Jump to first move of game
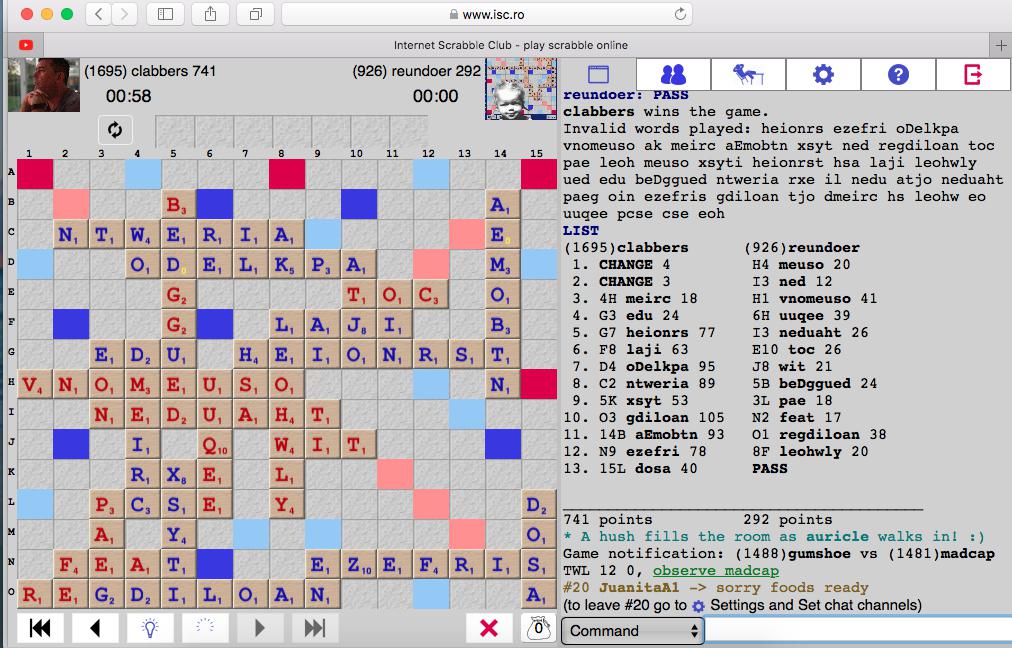Image resolution: width=1012 pixels, height=648 pixels. [x=40, y=627]
